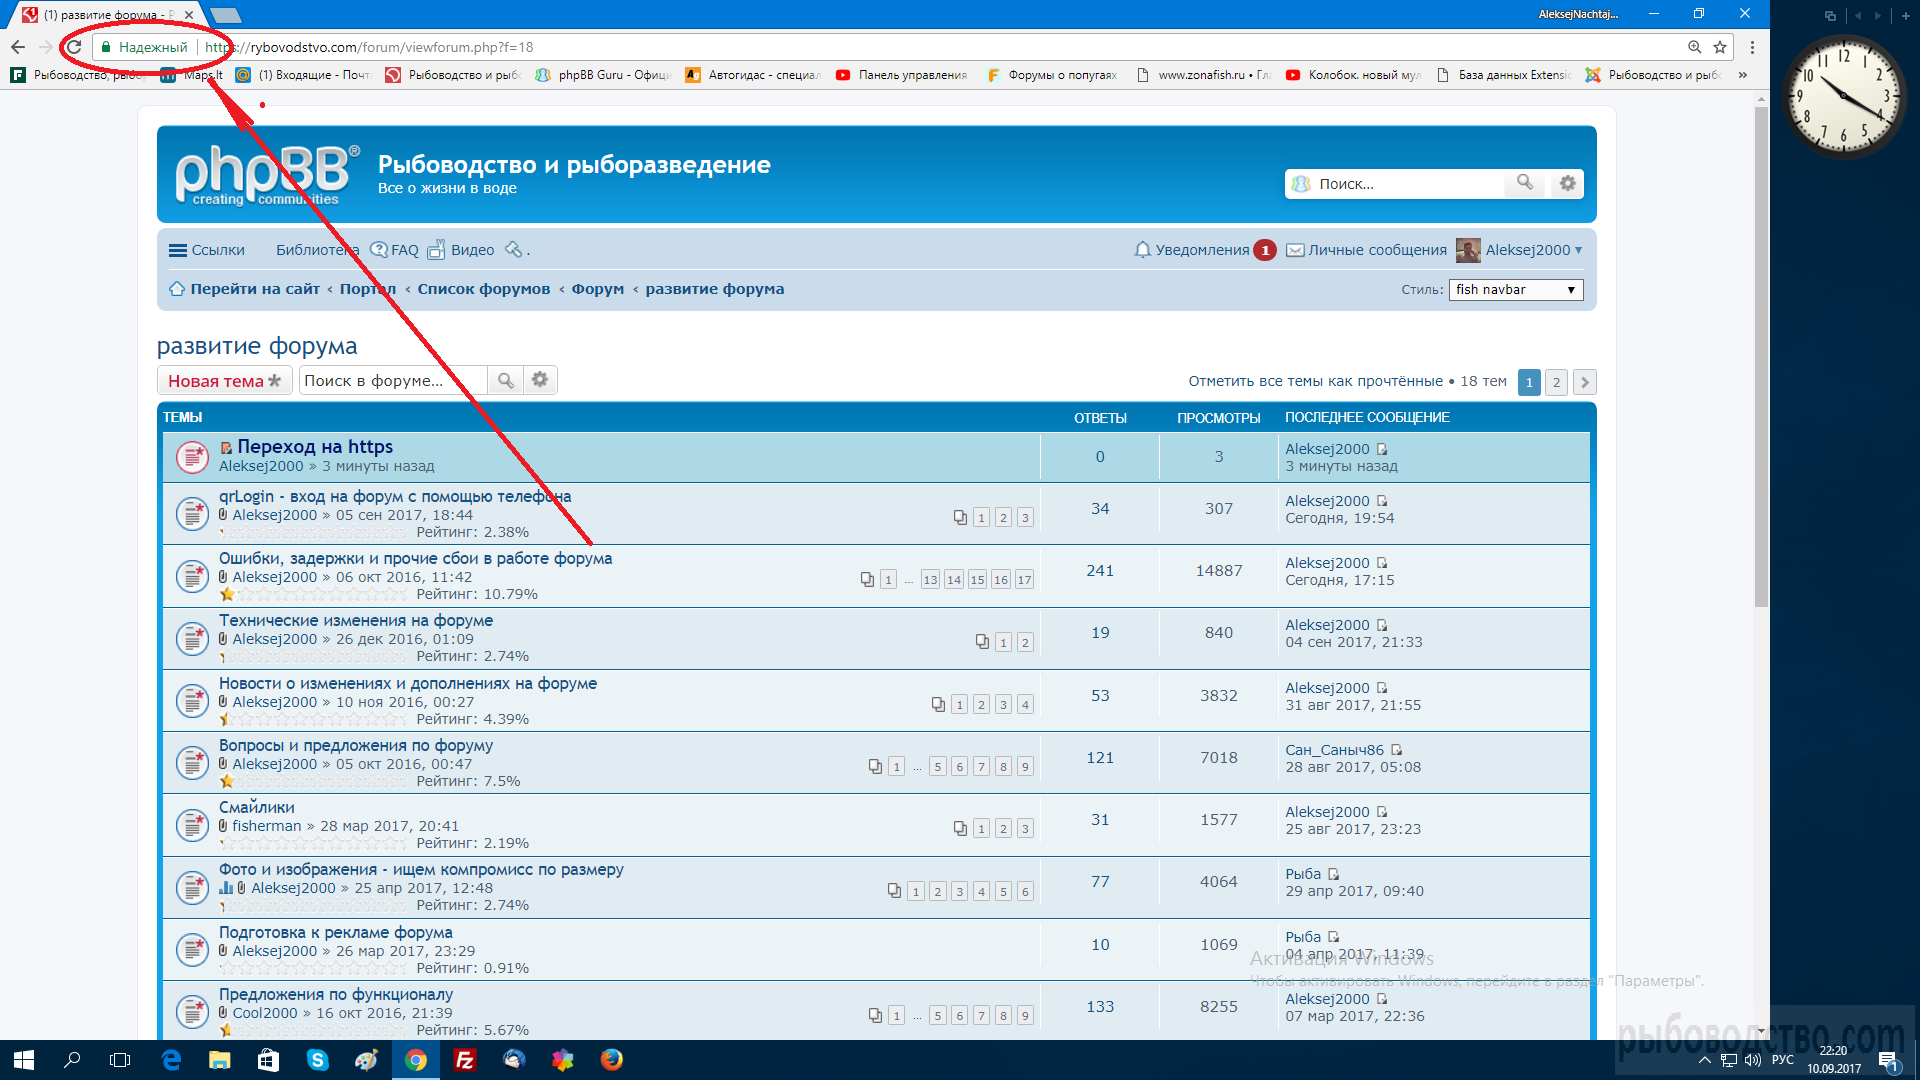Go to Список форумов breadcrumb

(483, 289)
